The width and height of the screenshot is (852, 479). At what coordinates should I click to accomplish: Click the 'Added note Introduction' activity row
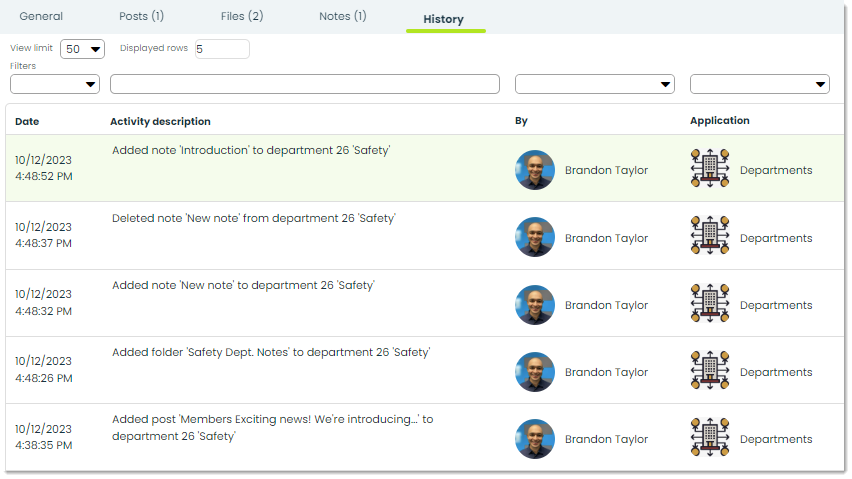pyautogui.click(x=424, y=168)
